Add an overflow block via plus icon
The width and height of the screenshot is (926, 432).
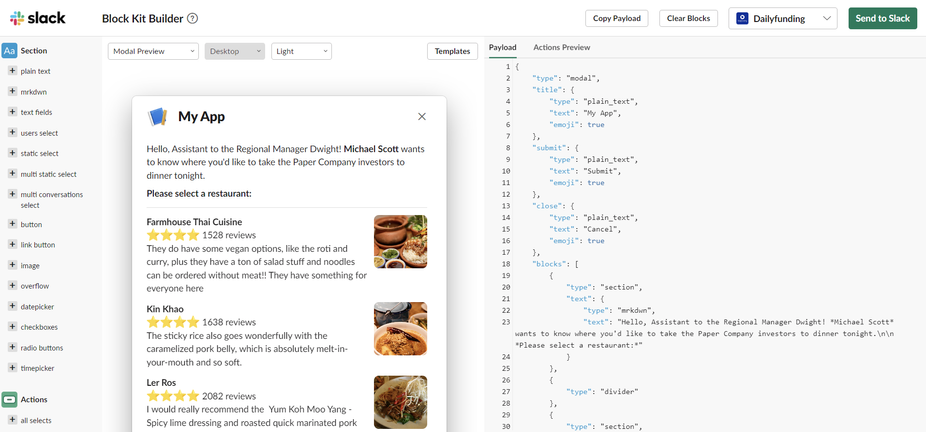pos(12,286)
